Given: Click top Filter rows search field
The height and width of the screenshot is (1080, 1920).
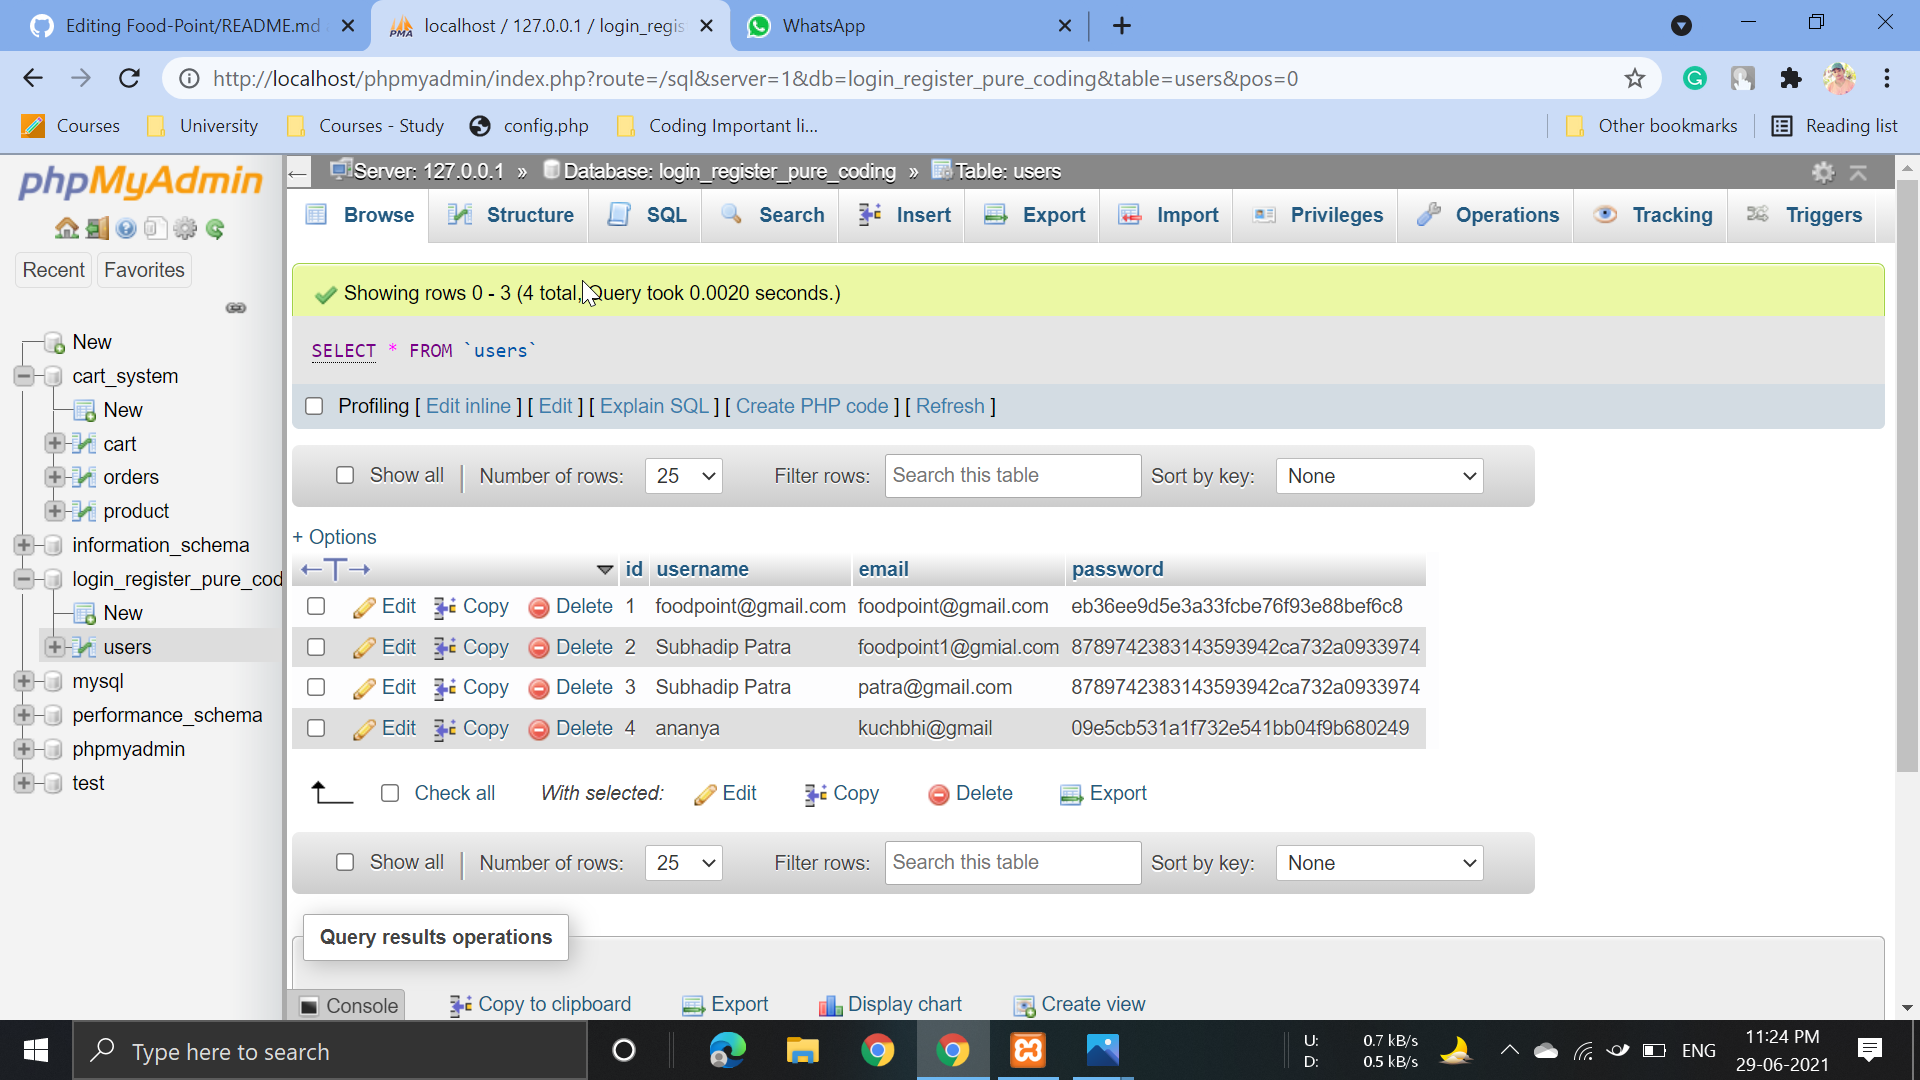Looking at the screenshot, I should 1013,476.
